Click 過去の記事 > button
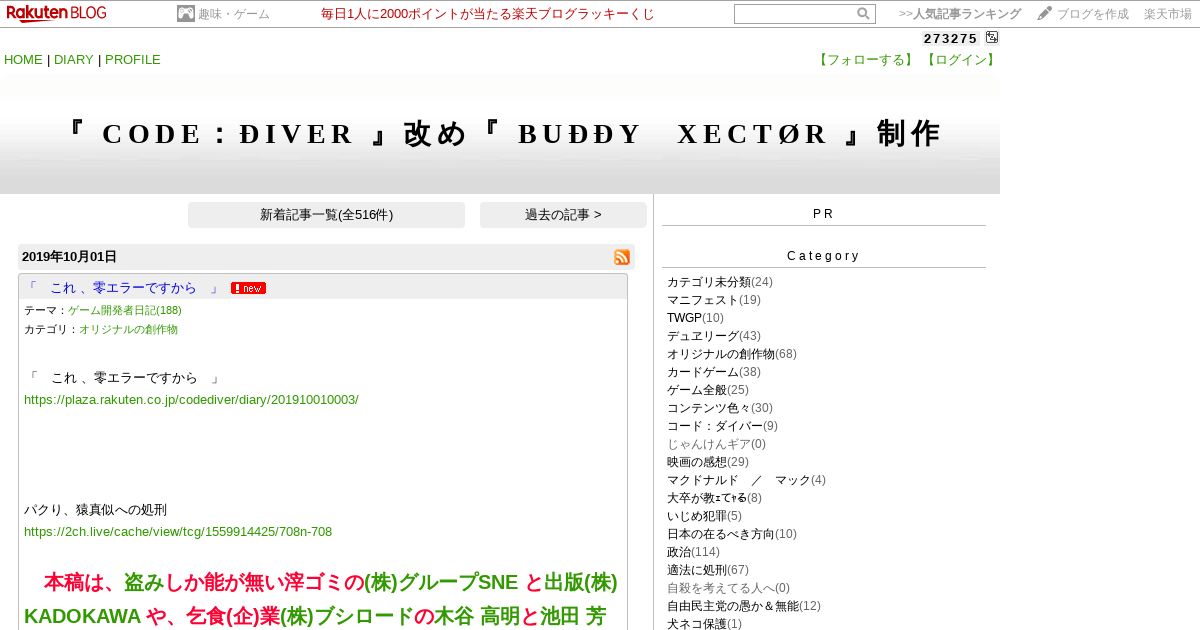The width and height of the screenshot is (1200, 630). pos(563,215)
